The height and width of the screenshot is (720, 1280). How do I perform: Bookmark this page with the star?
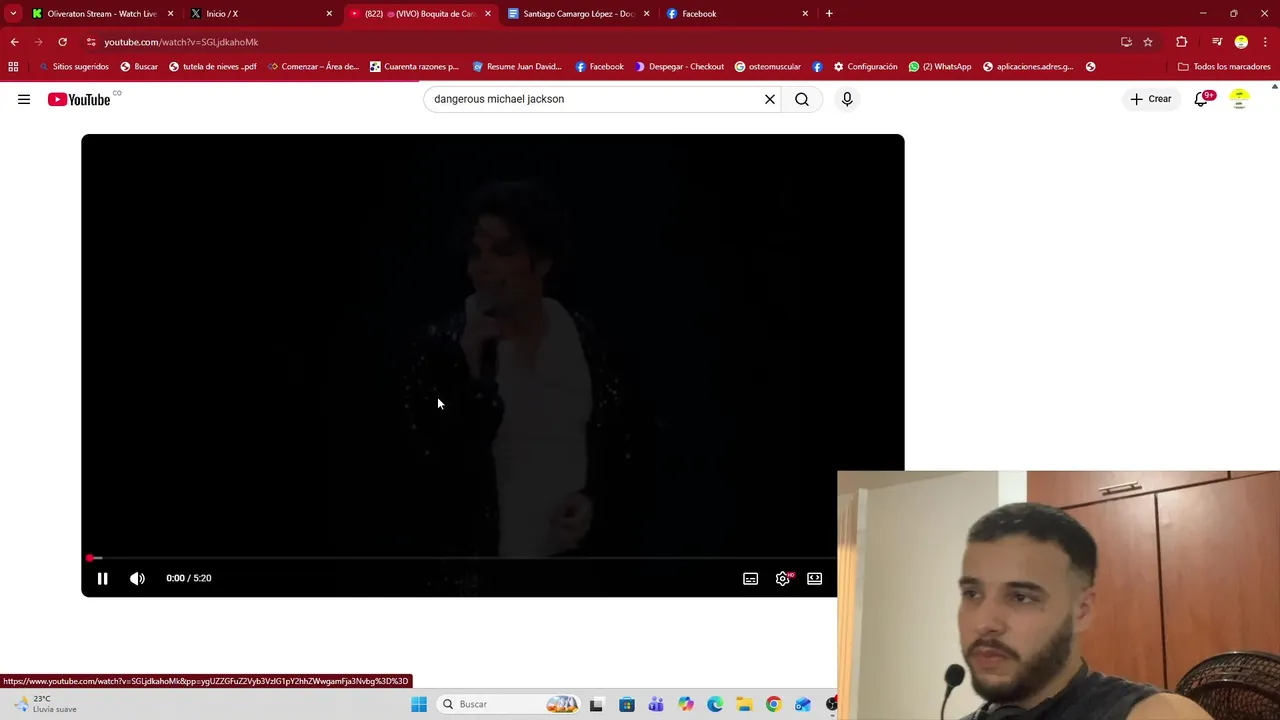(x=1148, y=42)
